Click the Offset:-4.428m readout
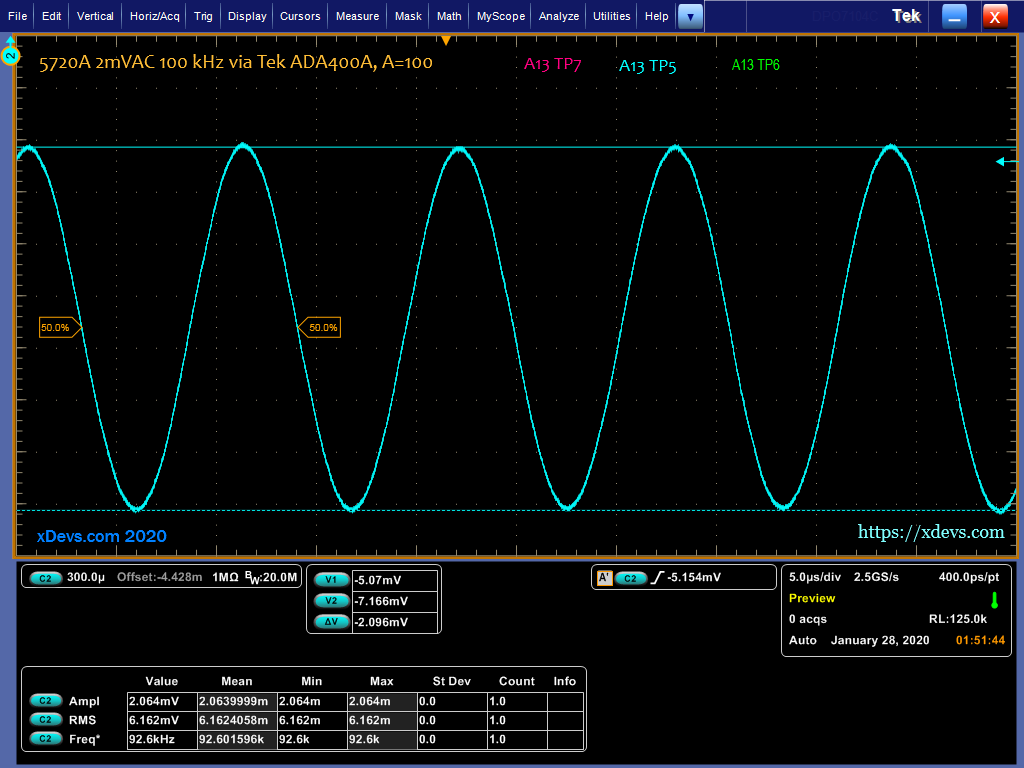Screen dimensions: 1024x768 click(159, 577)
